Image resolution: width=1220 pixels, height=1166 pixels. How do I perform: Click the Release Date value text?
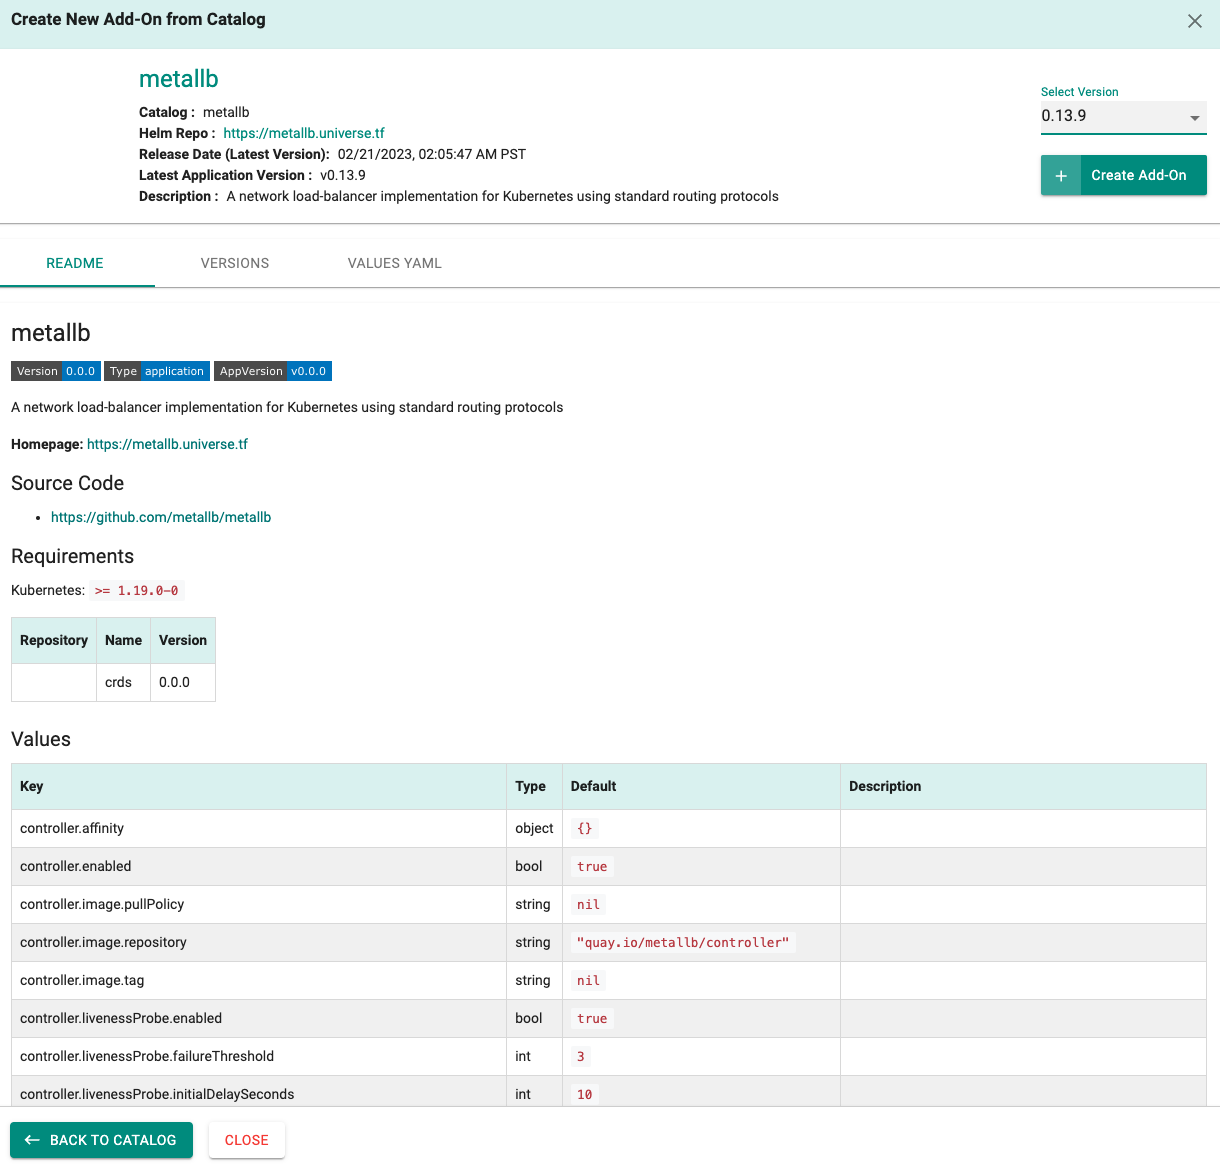point(432,154)
